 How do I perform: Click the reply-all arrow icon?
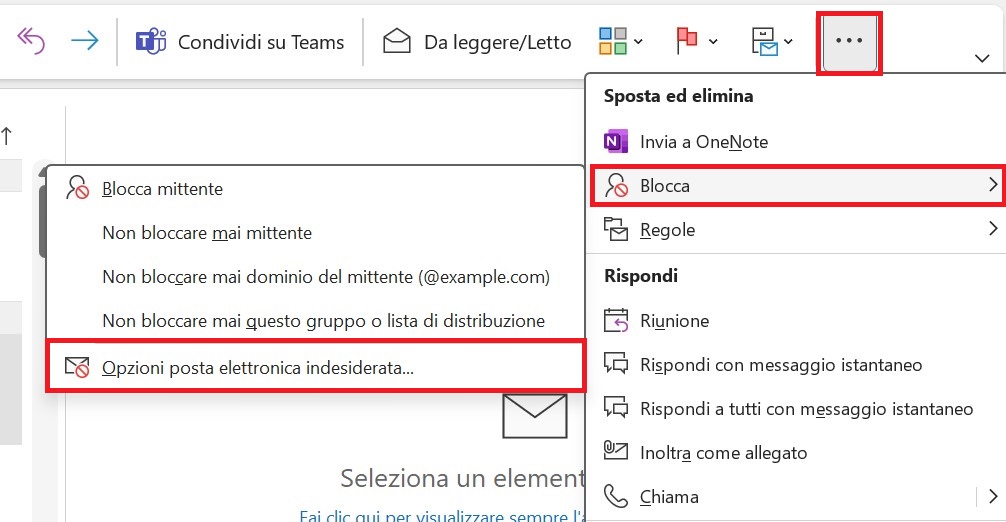31,42
